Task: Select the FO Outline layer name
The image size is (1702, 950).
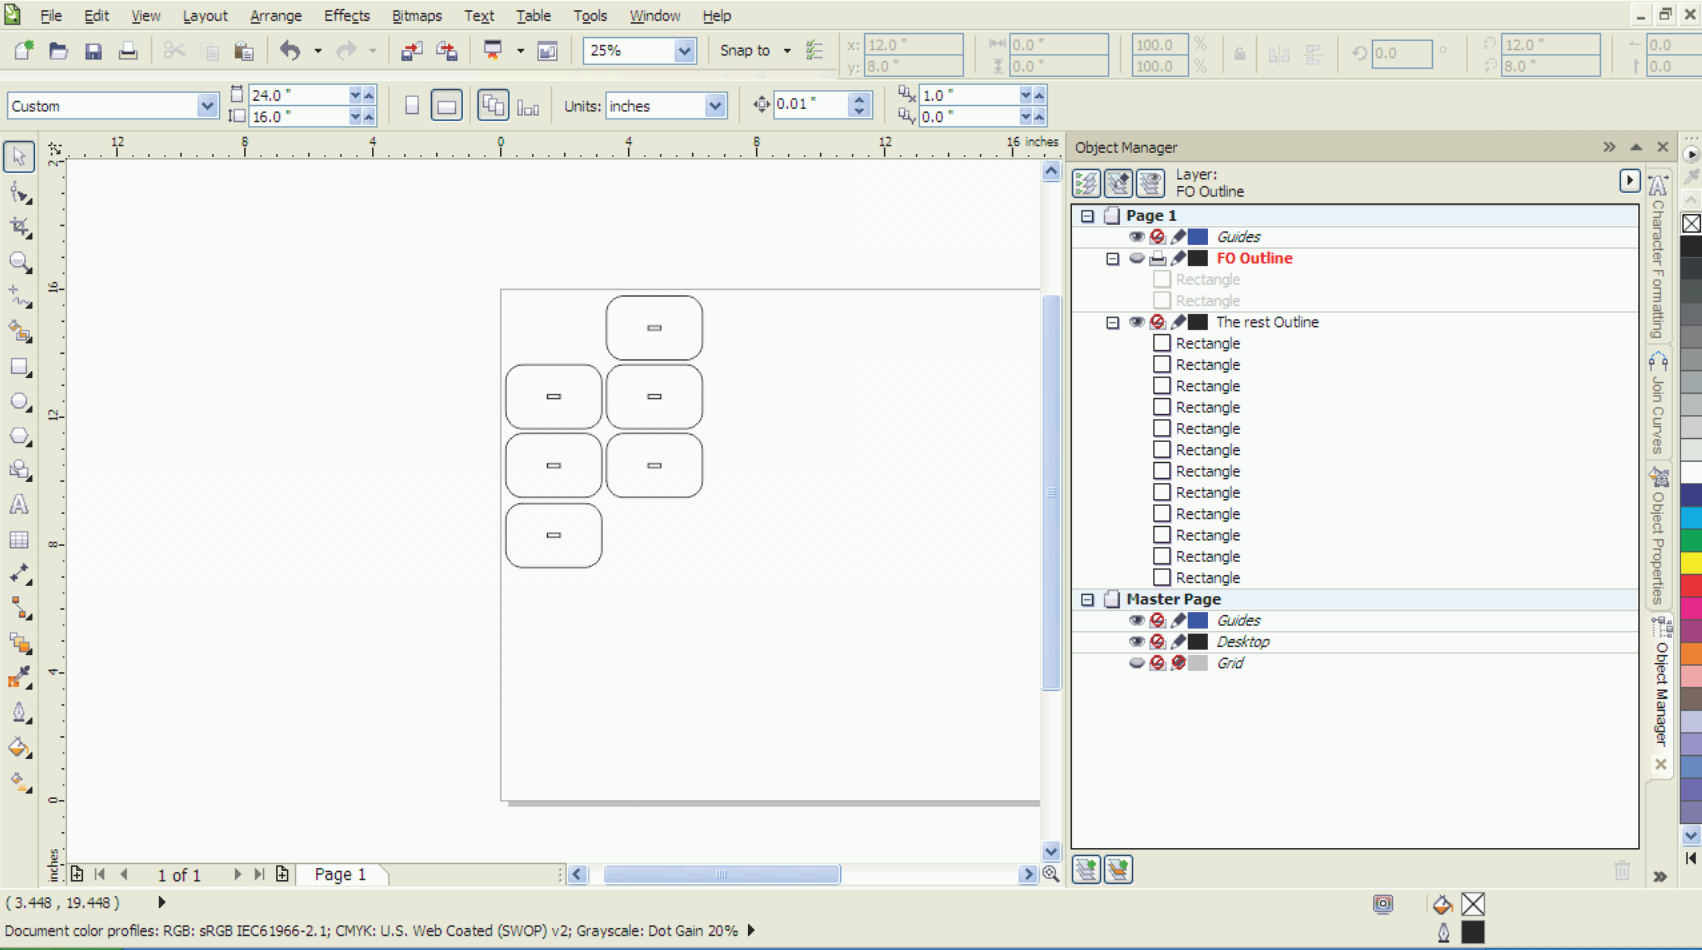Action: [x=1254, y=258]
